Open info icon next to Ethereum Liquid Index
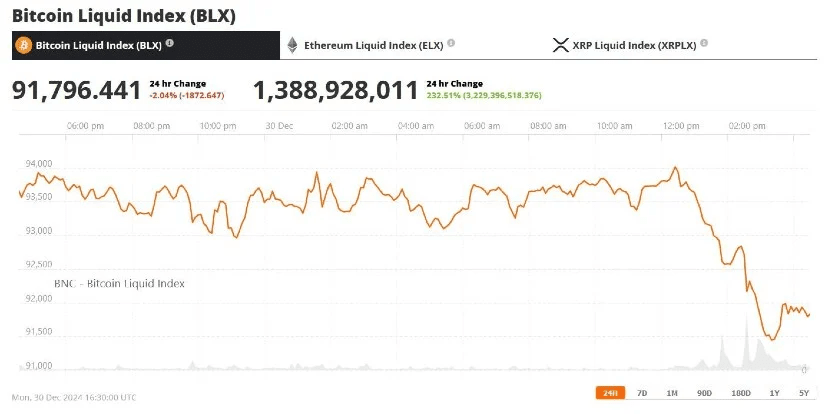This screenshot has height=414, width=825. click(451, 44)
